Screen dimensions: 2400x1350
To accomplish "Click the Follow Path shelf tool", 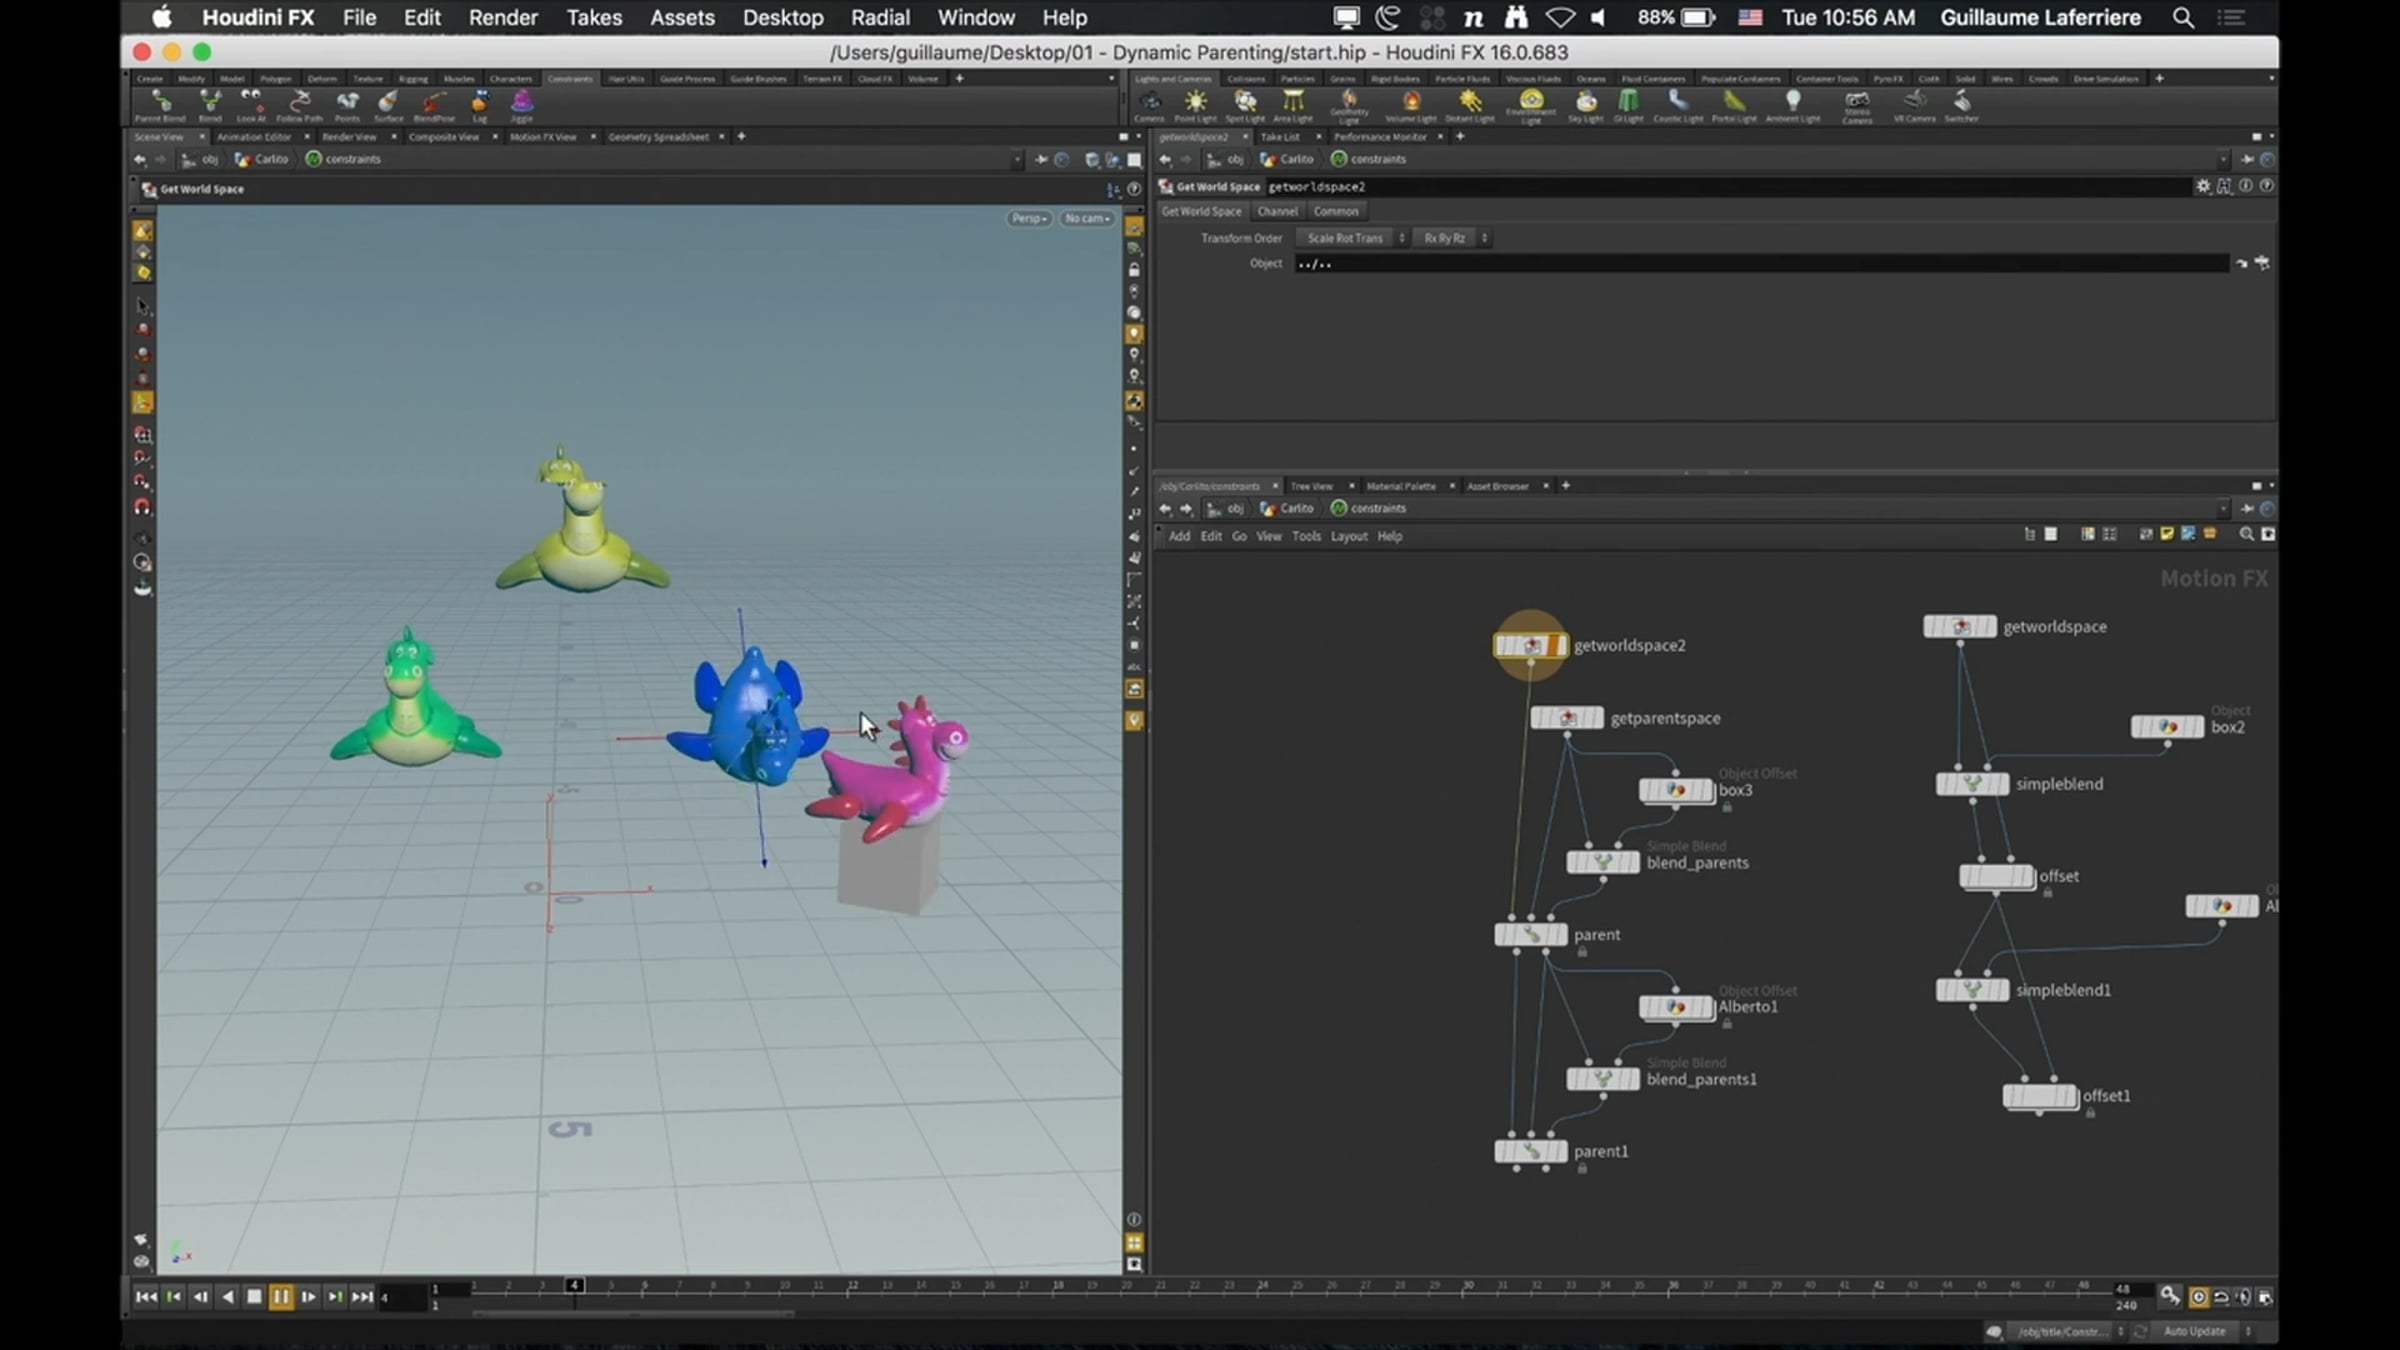I will pyautogui.click(x=299, y=105).
